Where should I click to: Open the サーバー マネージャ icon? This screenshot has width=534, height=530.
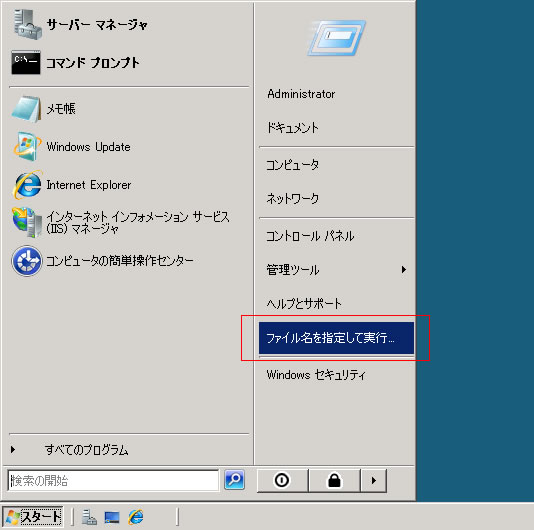(x=28, y=24)
